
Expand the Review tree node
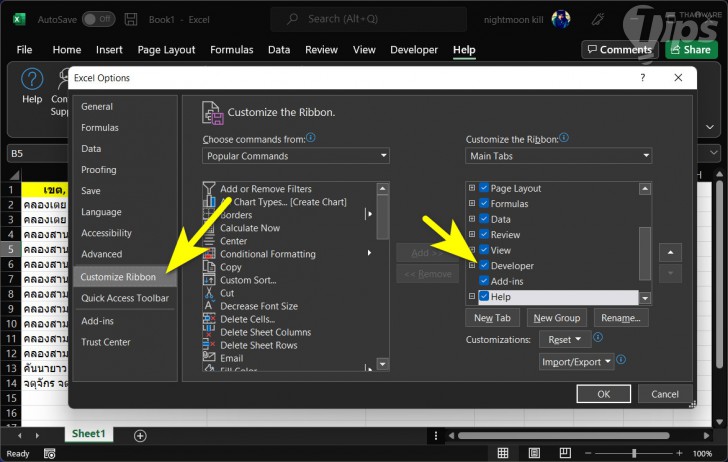pos(472,234)
